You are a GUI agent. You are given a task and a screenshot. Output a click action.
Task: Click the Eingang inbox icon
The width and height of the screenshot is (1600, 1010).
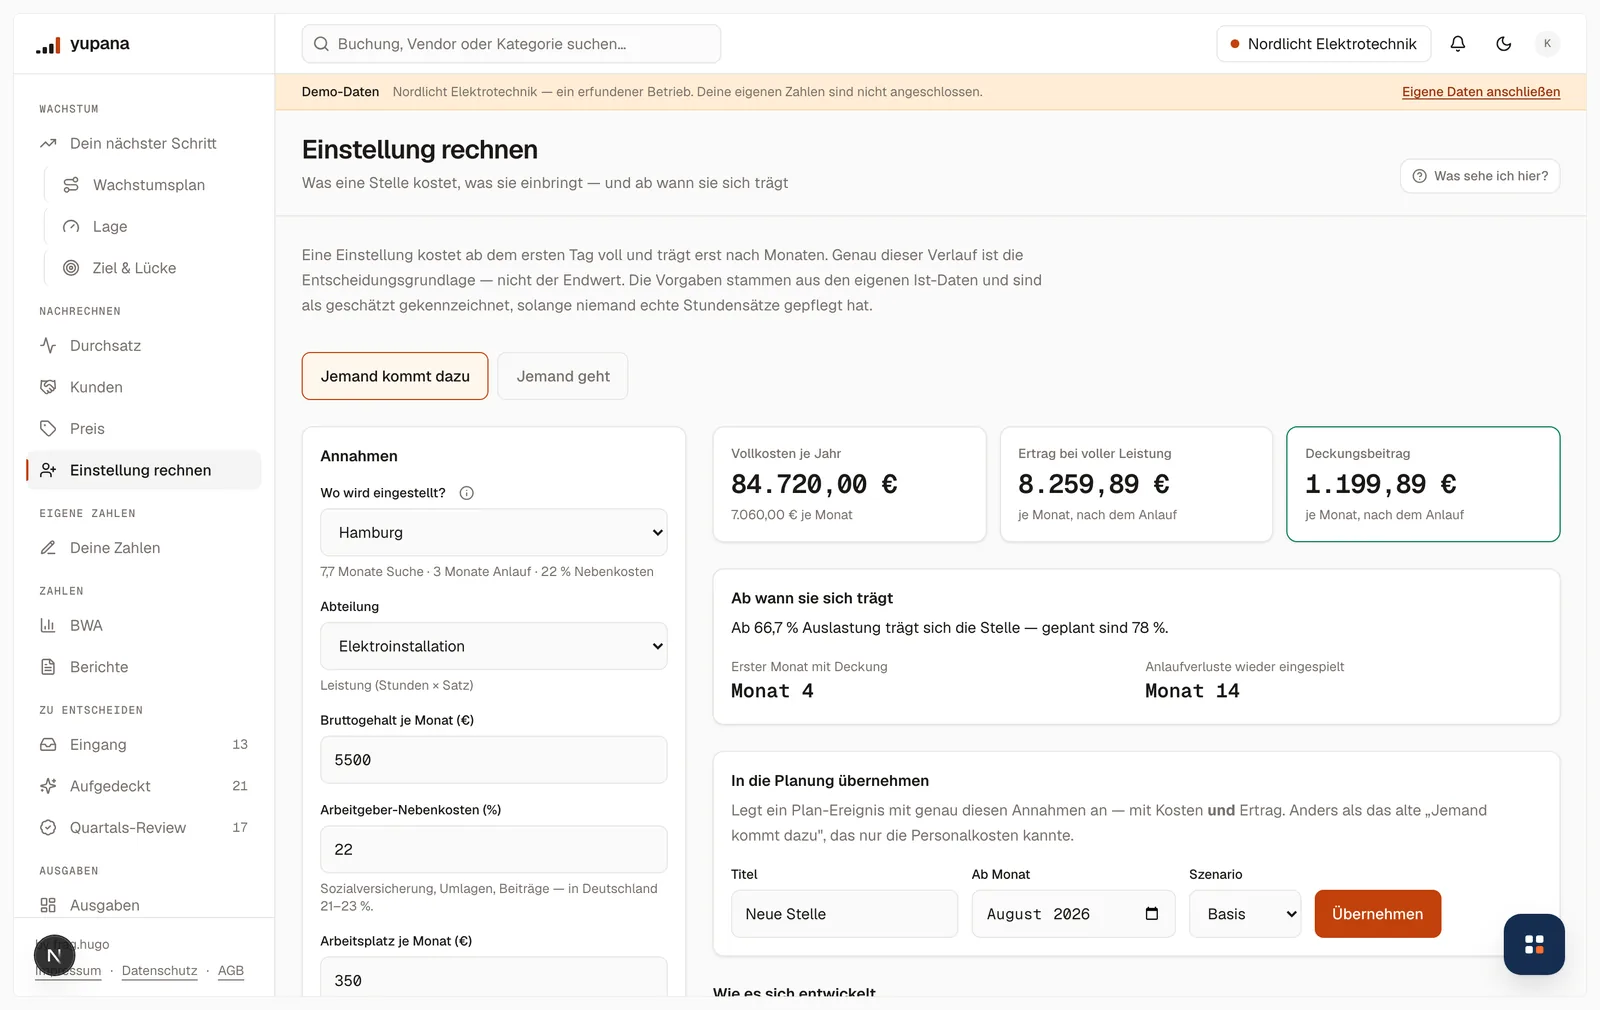point(48,745)
